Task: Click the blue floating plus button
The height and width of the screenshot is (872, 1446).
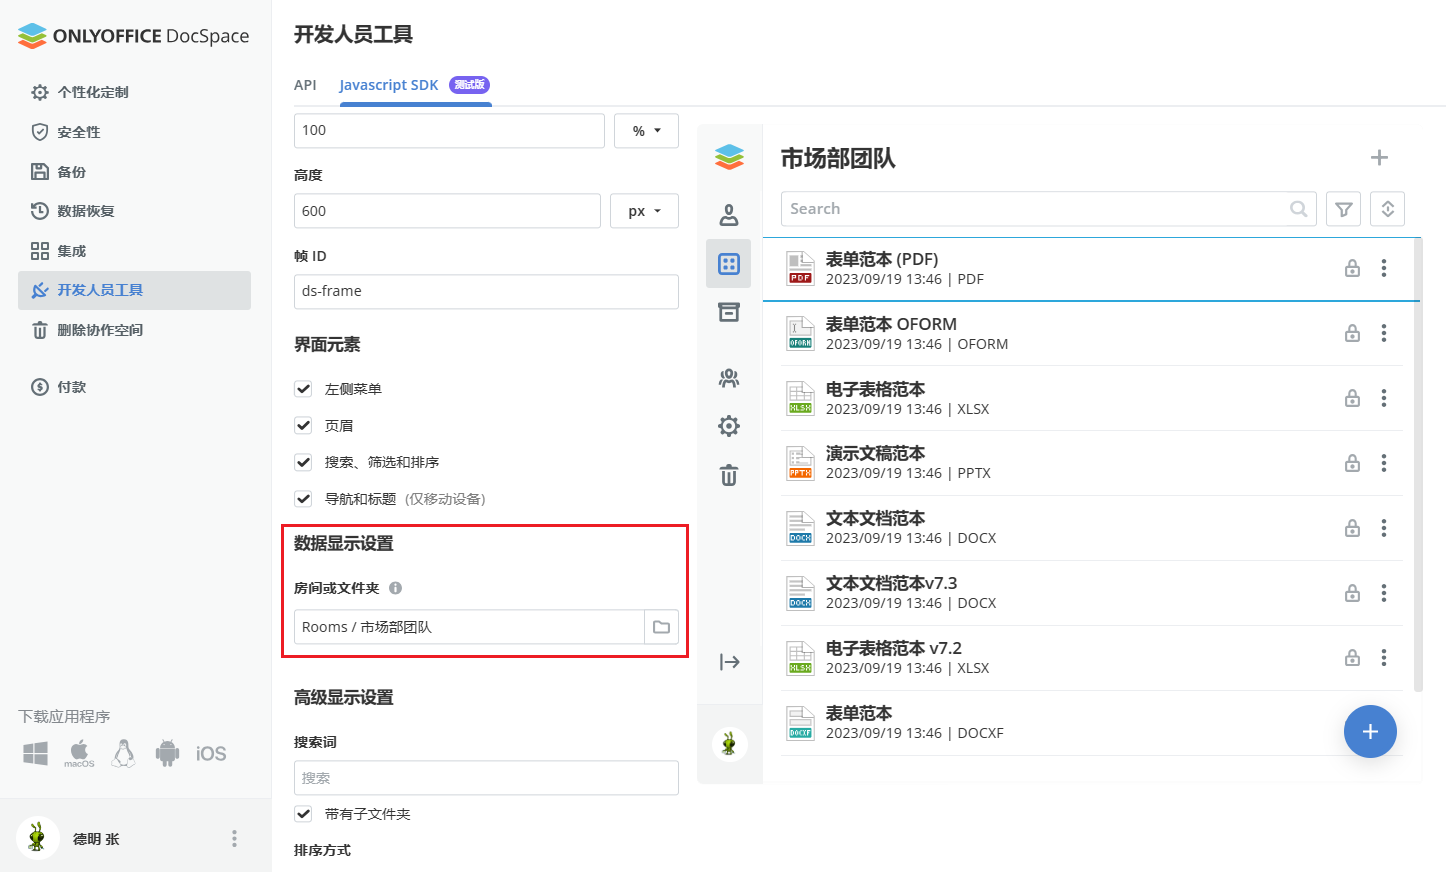Action: [x=1370, y=731]
